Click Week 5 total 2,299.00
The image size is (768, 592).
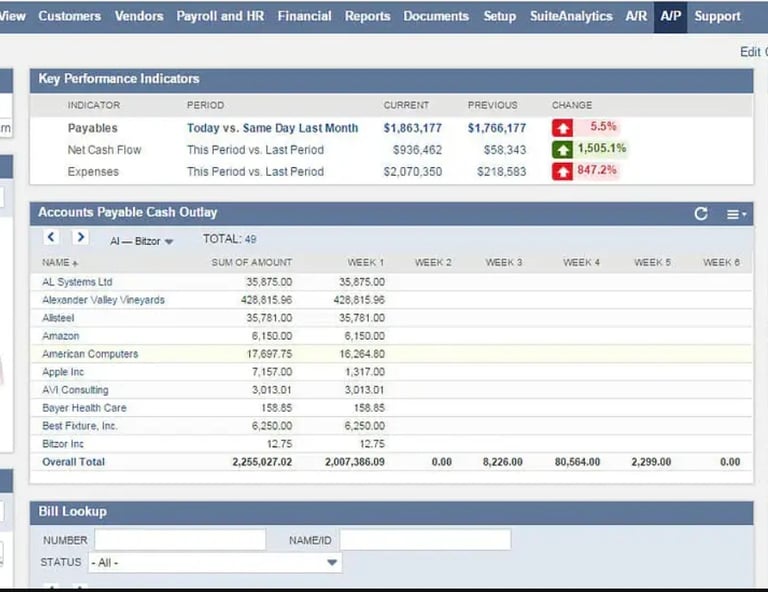(x=651, y=462)
